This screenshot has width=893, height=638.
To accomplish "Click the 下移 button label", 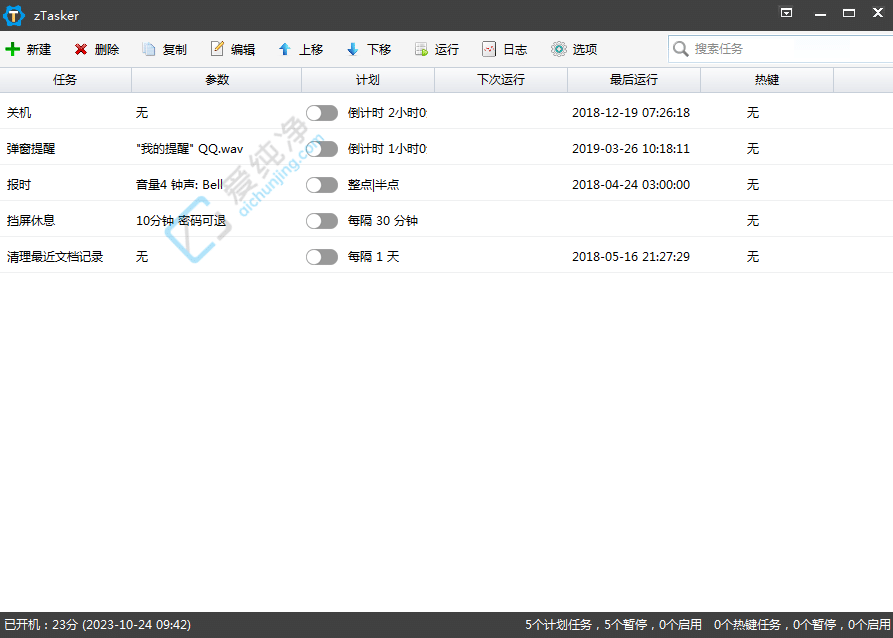I will tap(379, 50).
